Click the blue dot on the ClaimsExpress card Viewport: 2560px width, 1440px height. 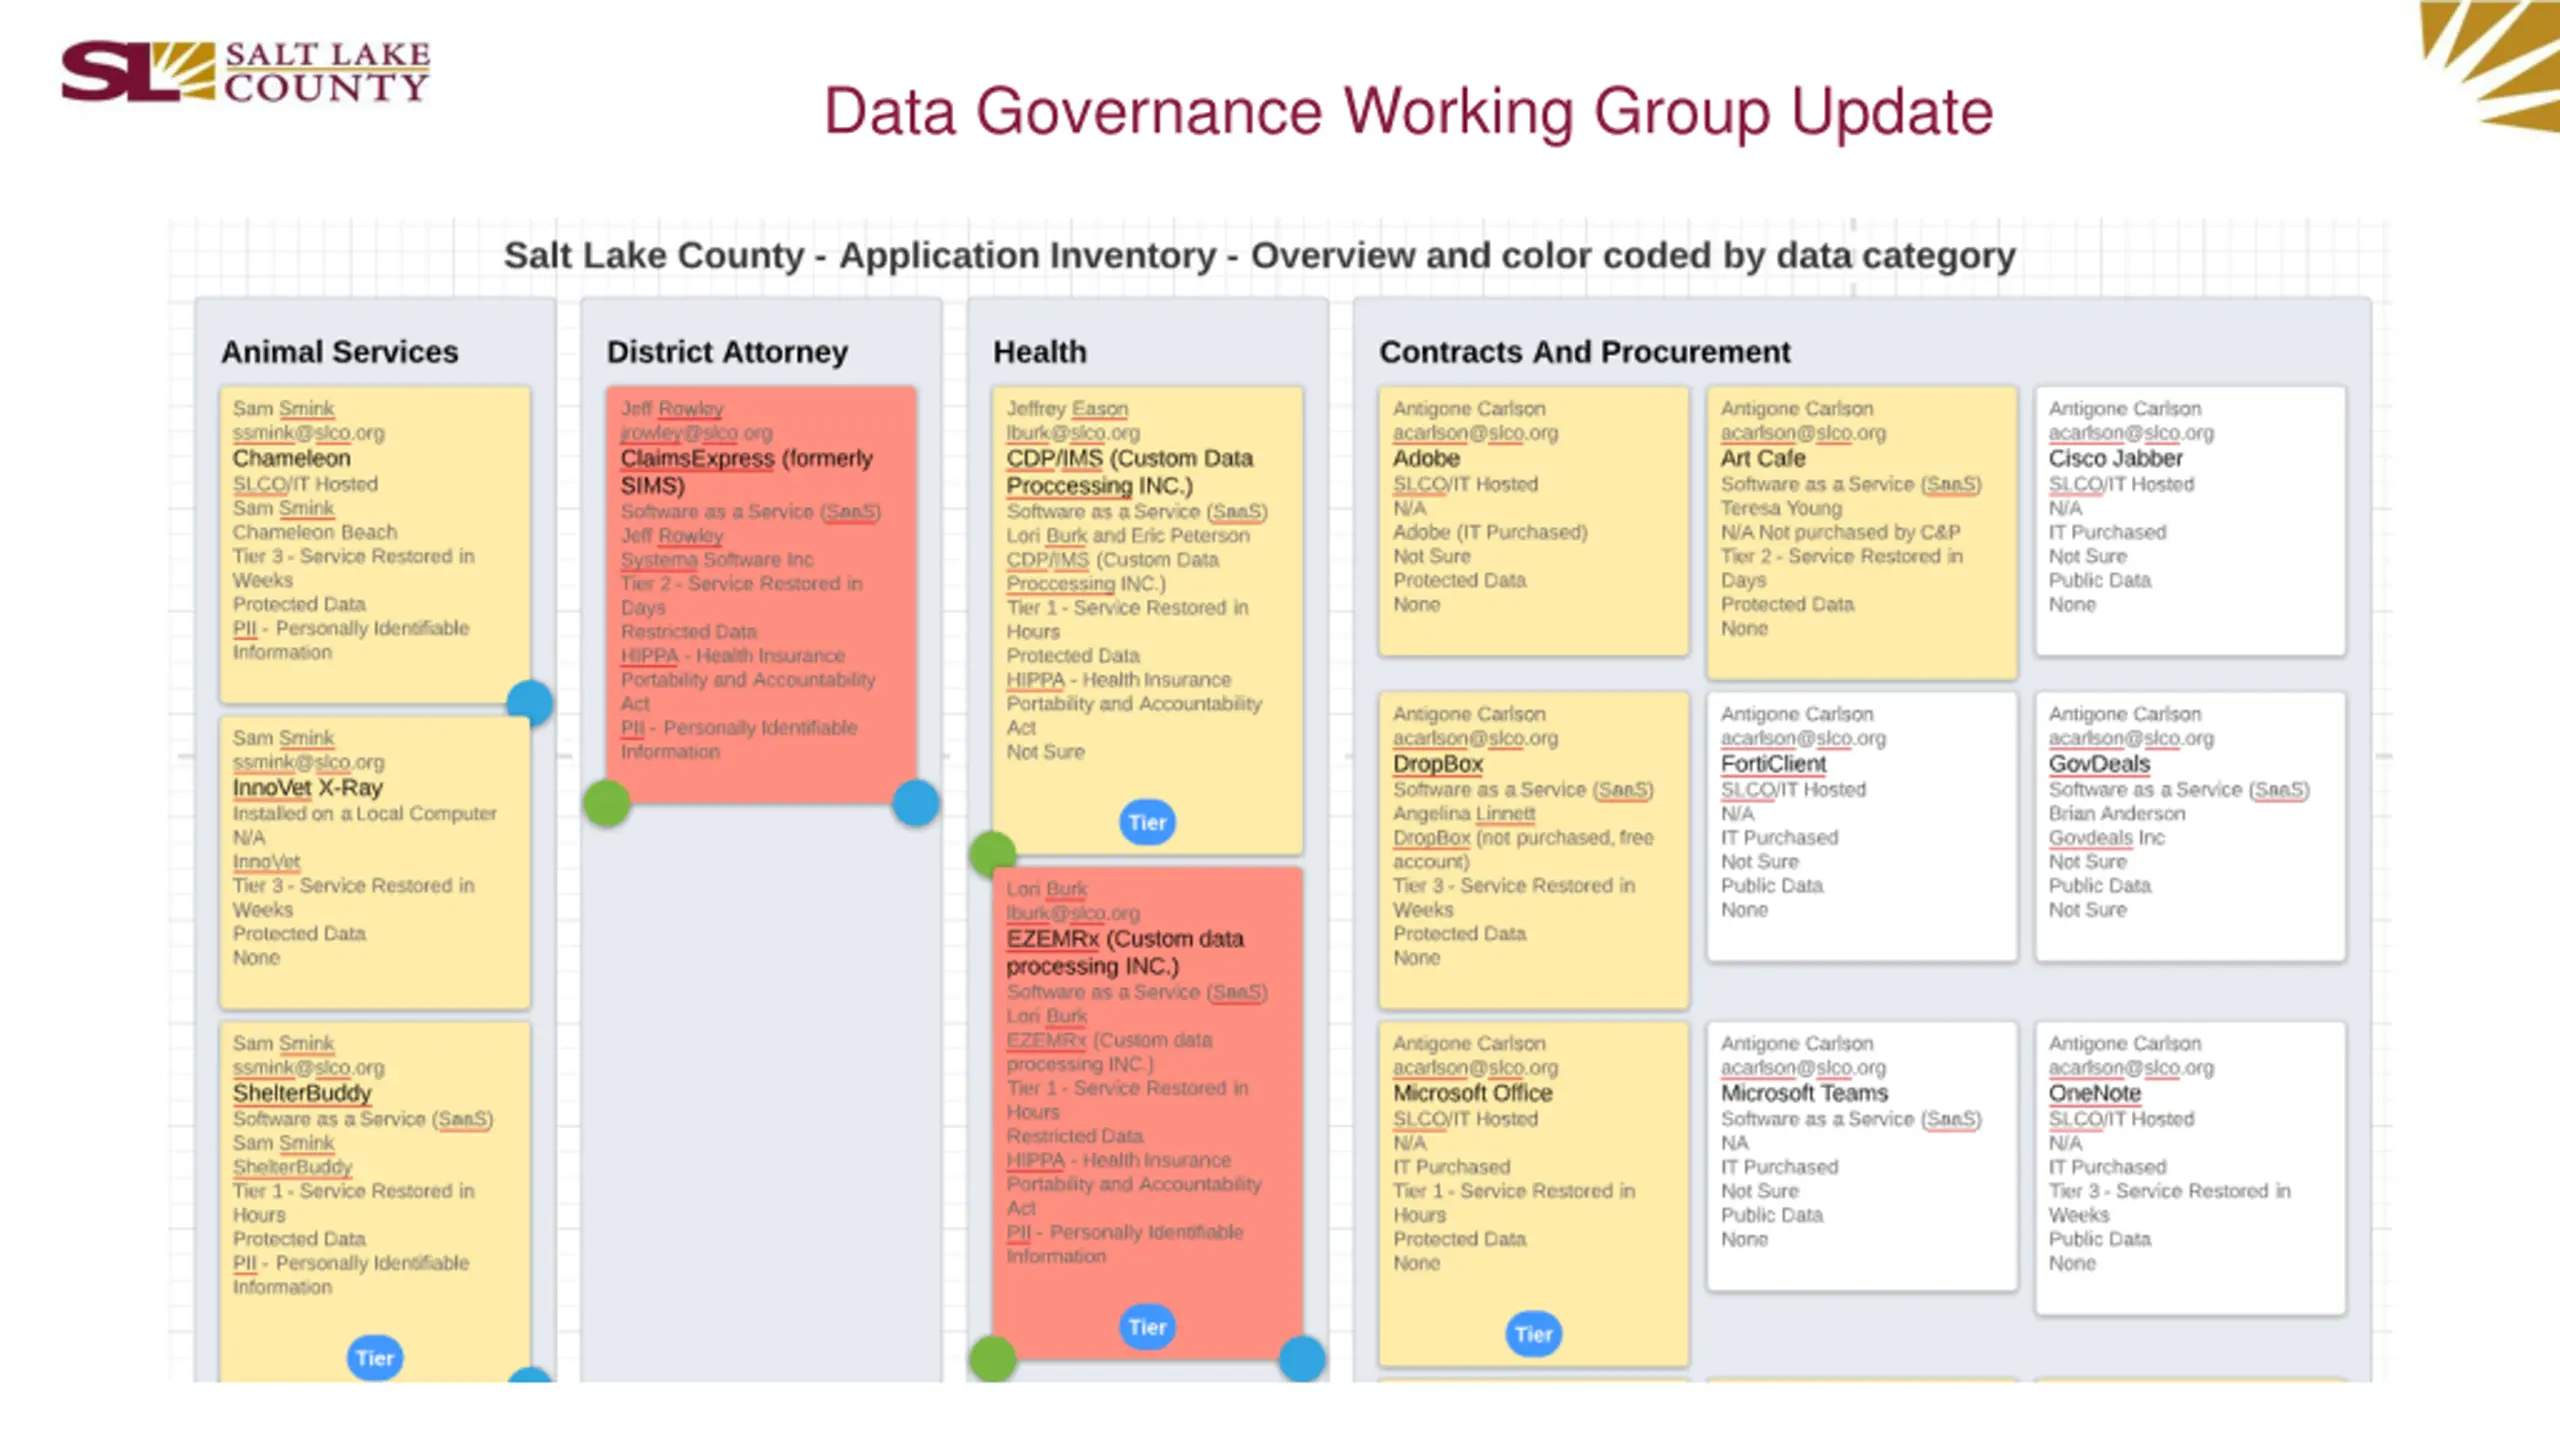[915, 803]
